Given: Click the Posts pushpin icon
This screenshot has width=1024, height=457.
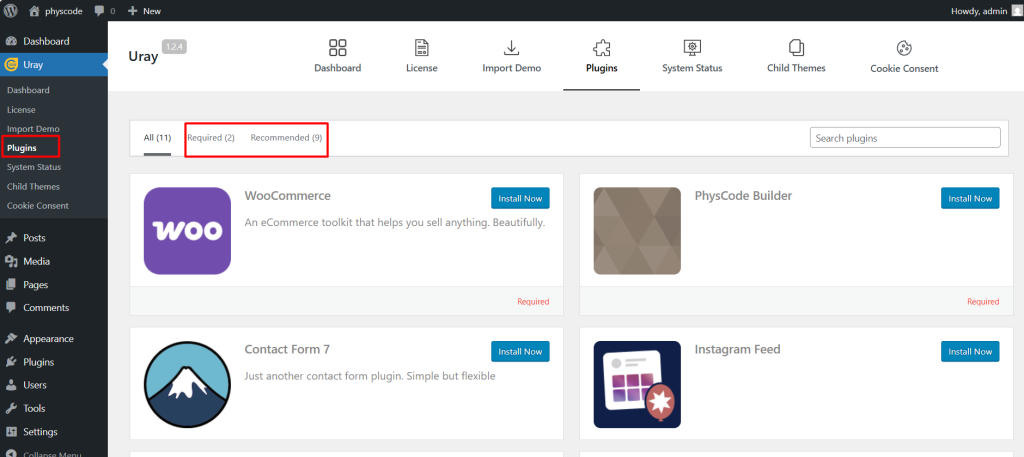Looking at the screenshot, I should [11, 238].
